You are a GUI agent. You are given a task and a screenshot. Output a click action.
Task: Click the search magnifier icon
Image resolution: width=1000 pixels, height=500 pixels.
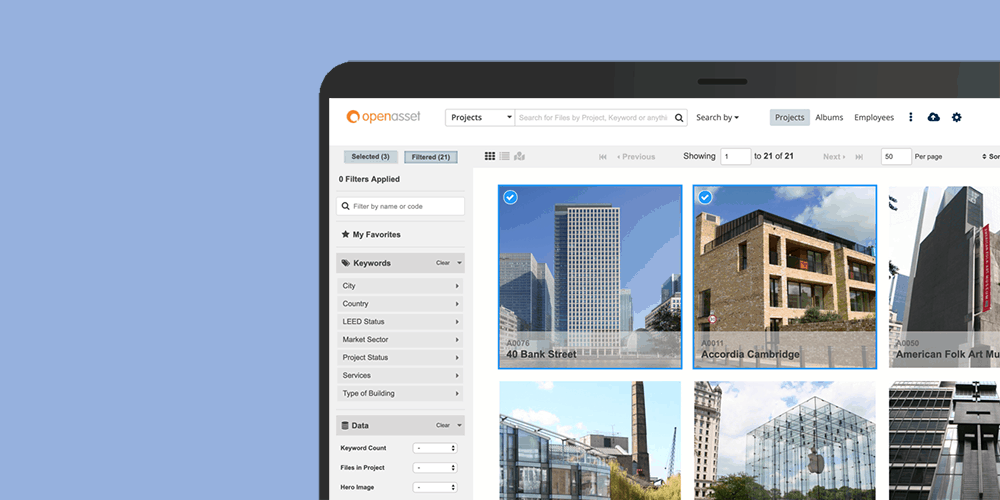[679, 117]
